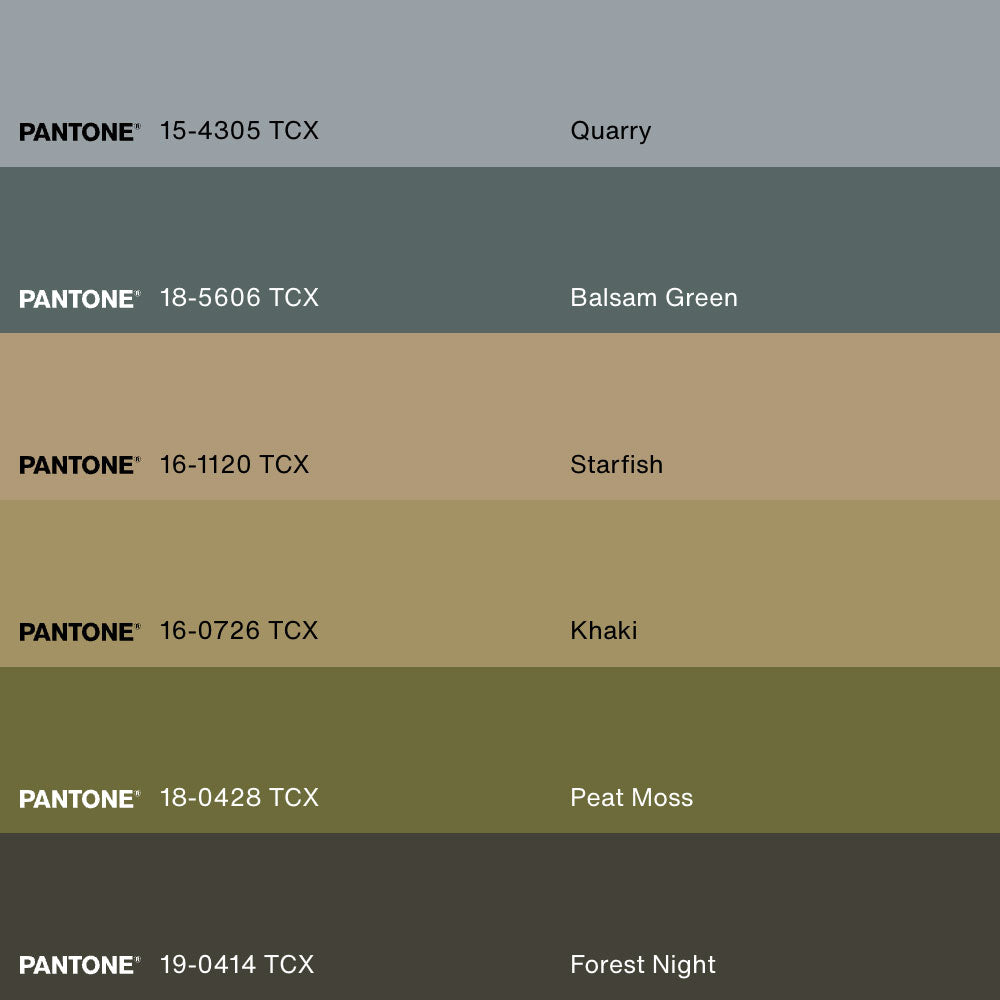Image resolution: width=1000 pixels, height=1000 pixels.
Task: Click the 16-0726 TCX code text
Action: click(239, 631)
